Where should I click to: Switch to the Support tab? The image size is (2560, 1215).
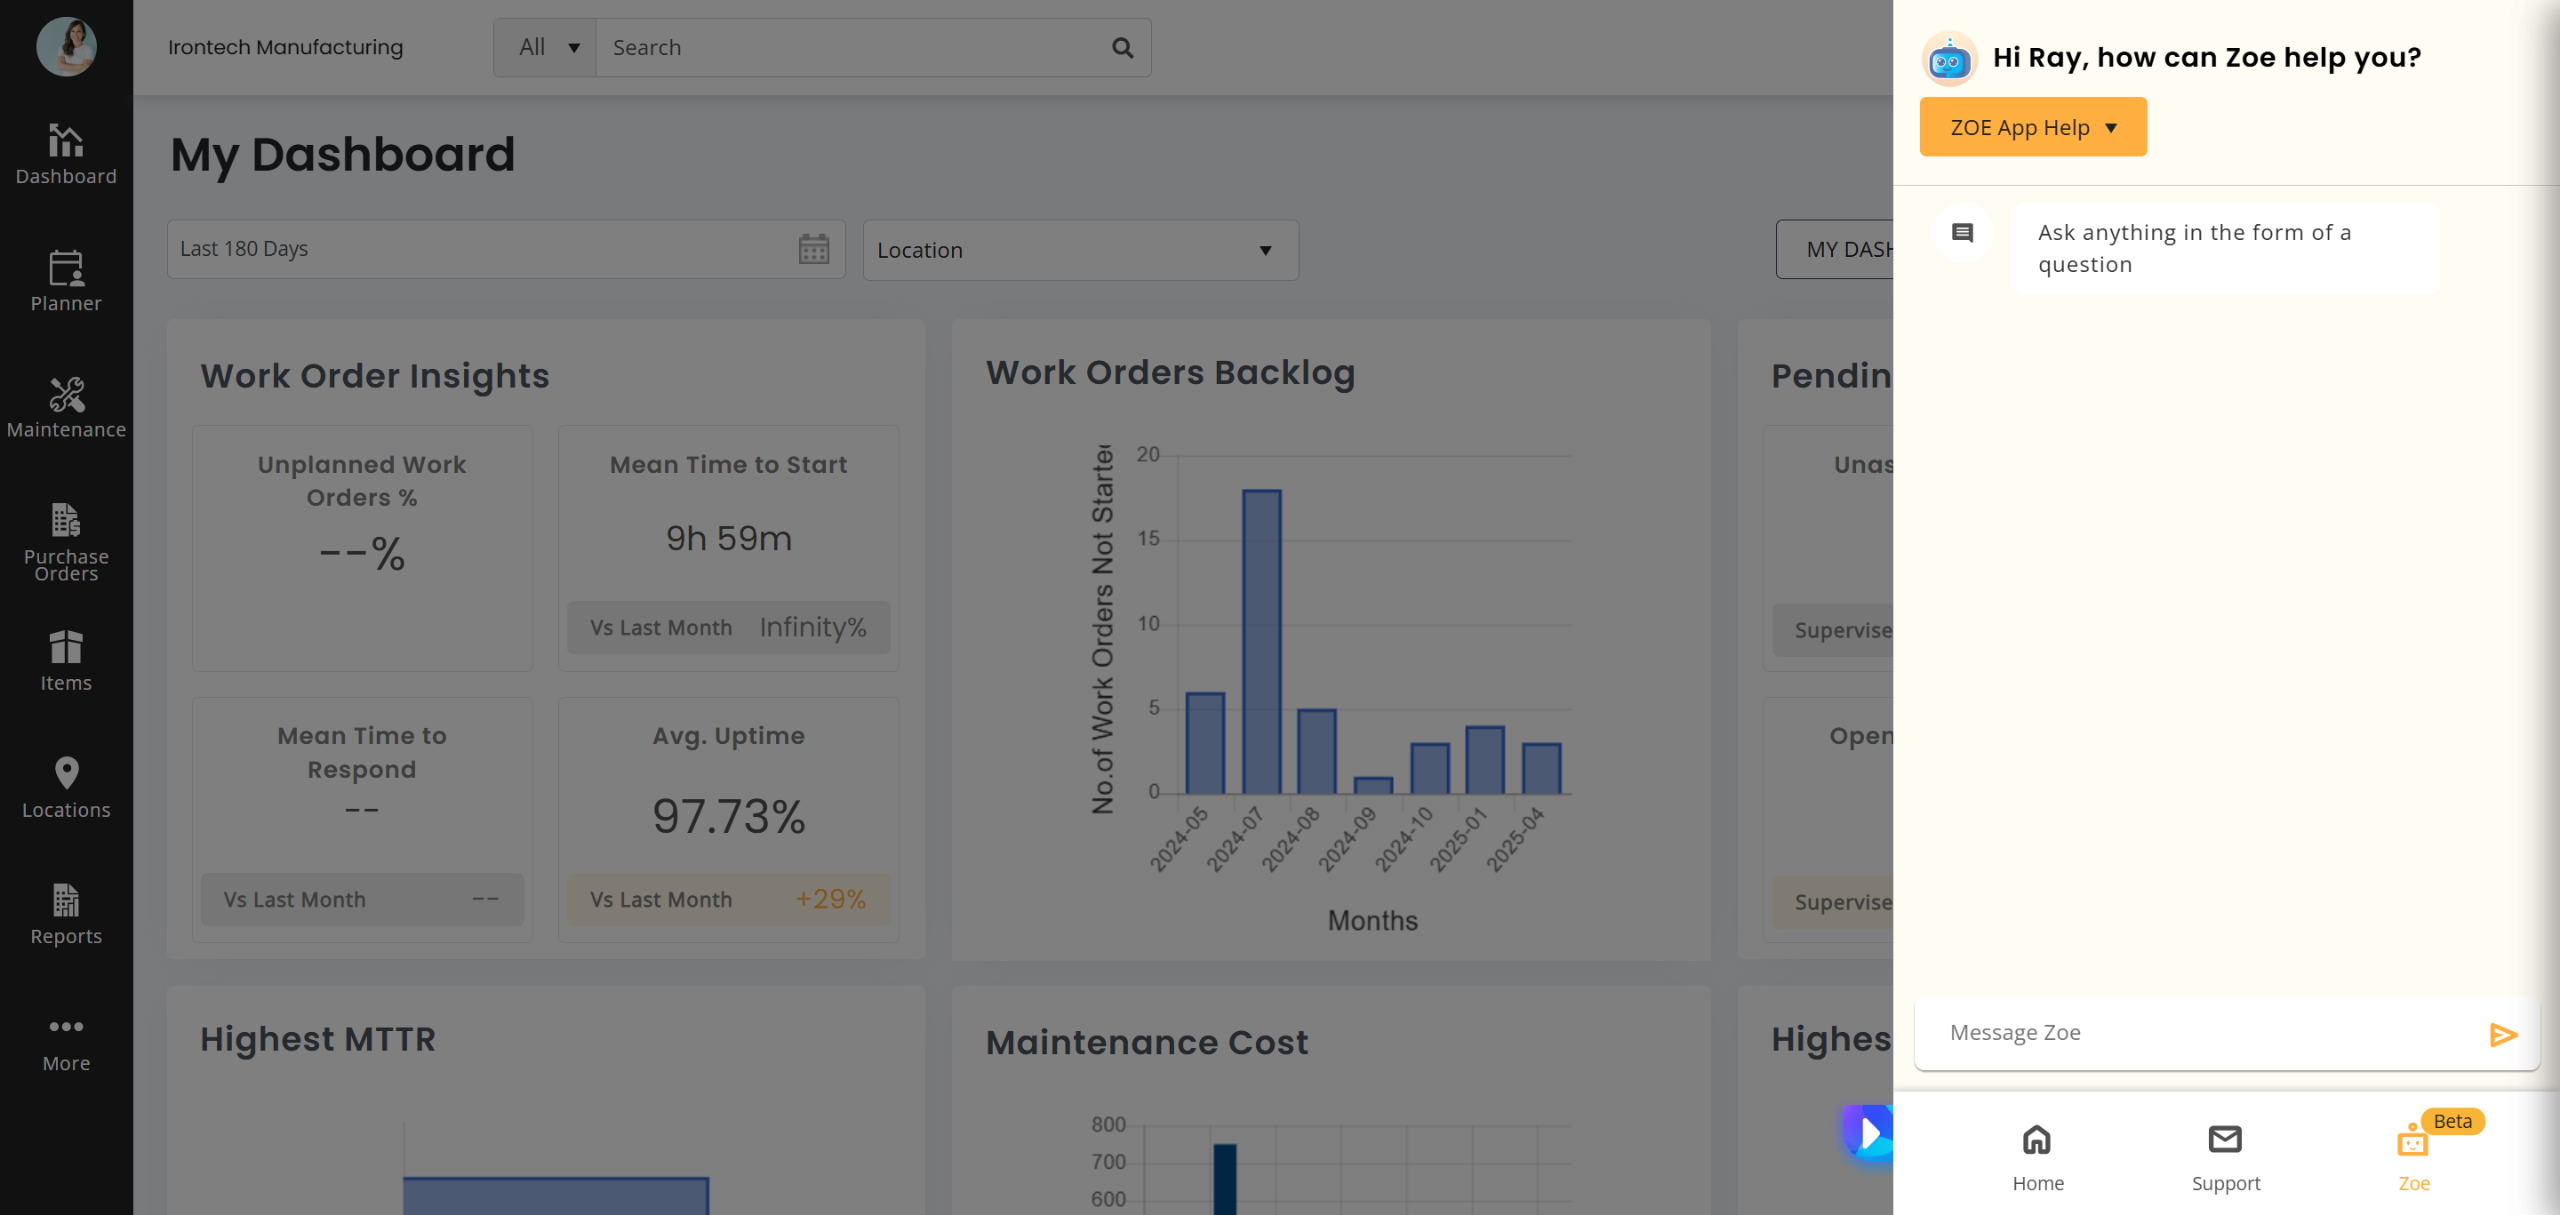click(2225, 1156)
